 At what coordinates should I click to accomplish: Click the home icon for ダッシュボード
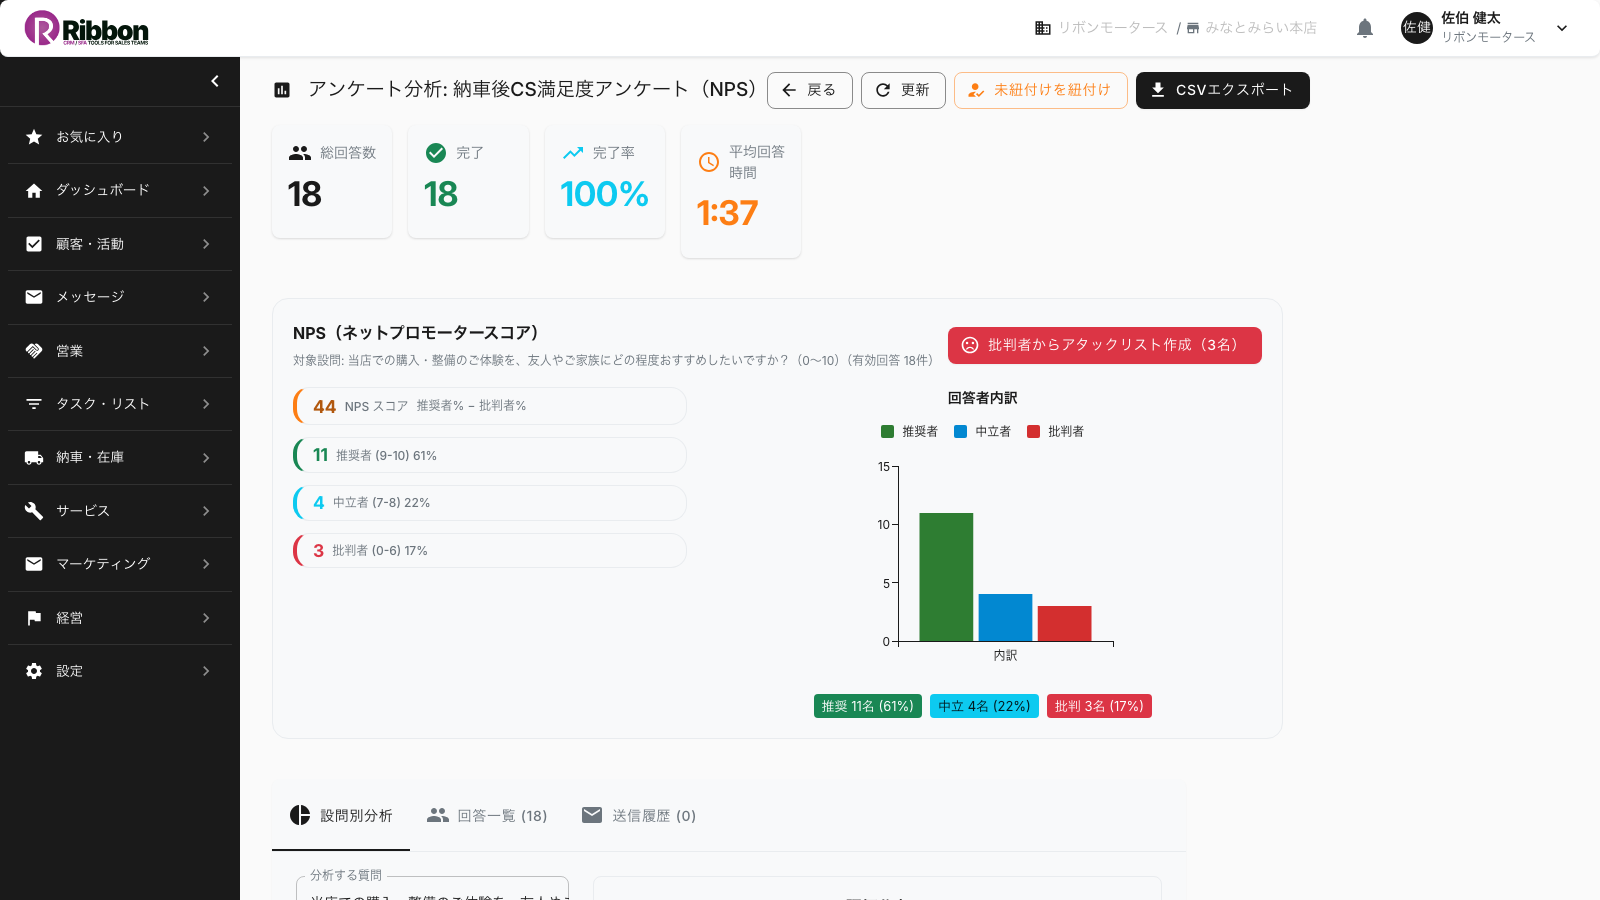coord(34,190)
